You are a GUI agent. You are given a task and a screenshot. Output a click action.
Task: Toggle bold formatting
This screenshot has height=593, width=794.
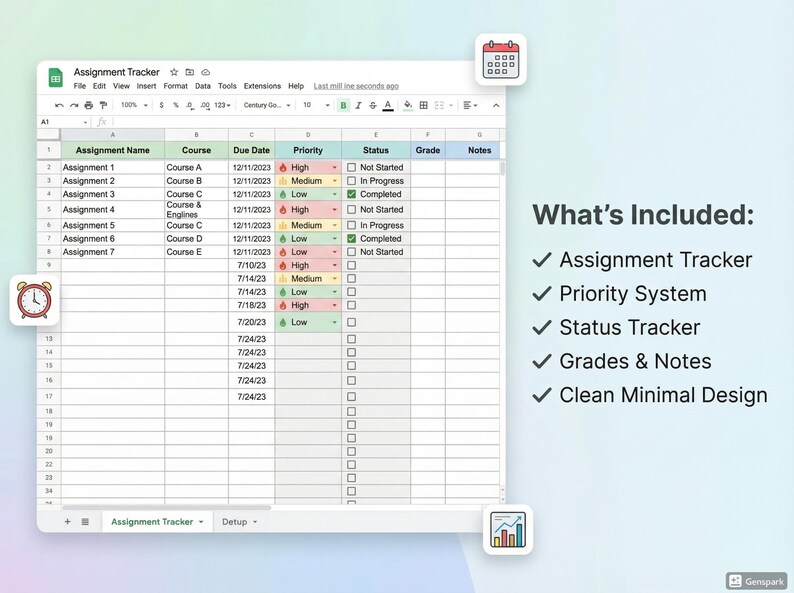coord(343,105)
